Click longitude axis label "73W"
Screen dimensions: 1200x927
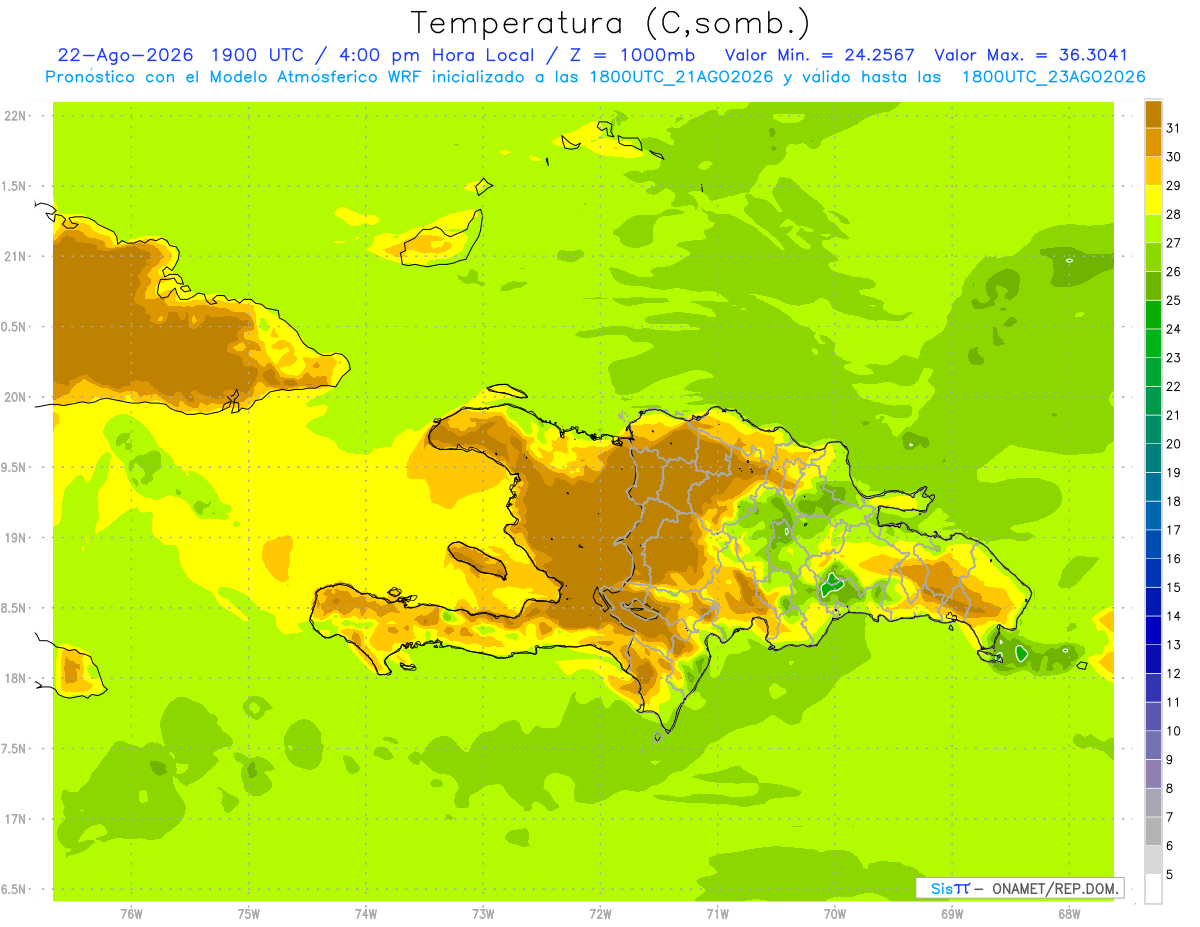point(483,914)
